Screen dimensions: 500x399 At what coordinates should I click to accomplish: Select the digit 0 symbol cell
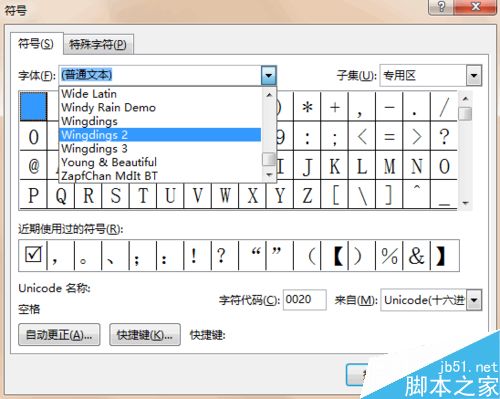[x=33, y=136]
